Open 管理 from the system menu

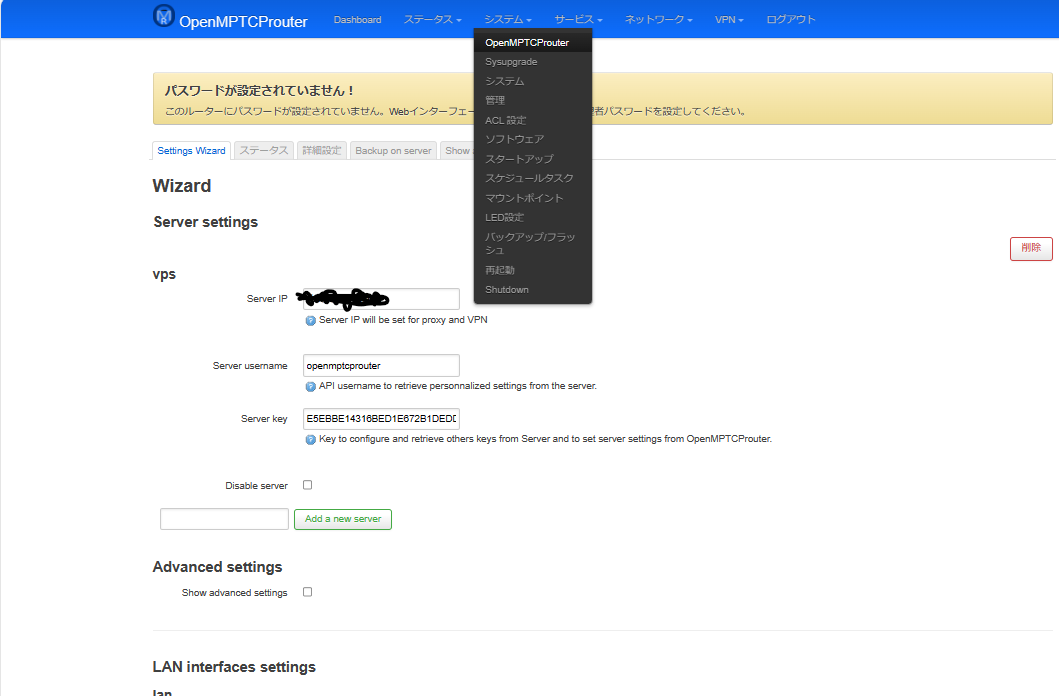point(533,100)
